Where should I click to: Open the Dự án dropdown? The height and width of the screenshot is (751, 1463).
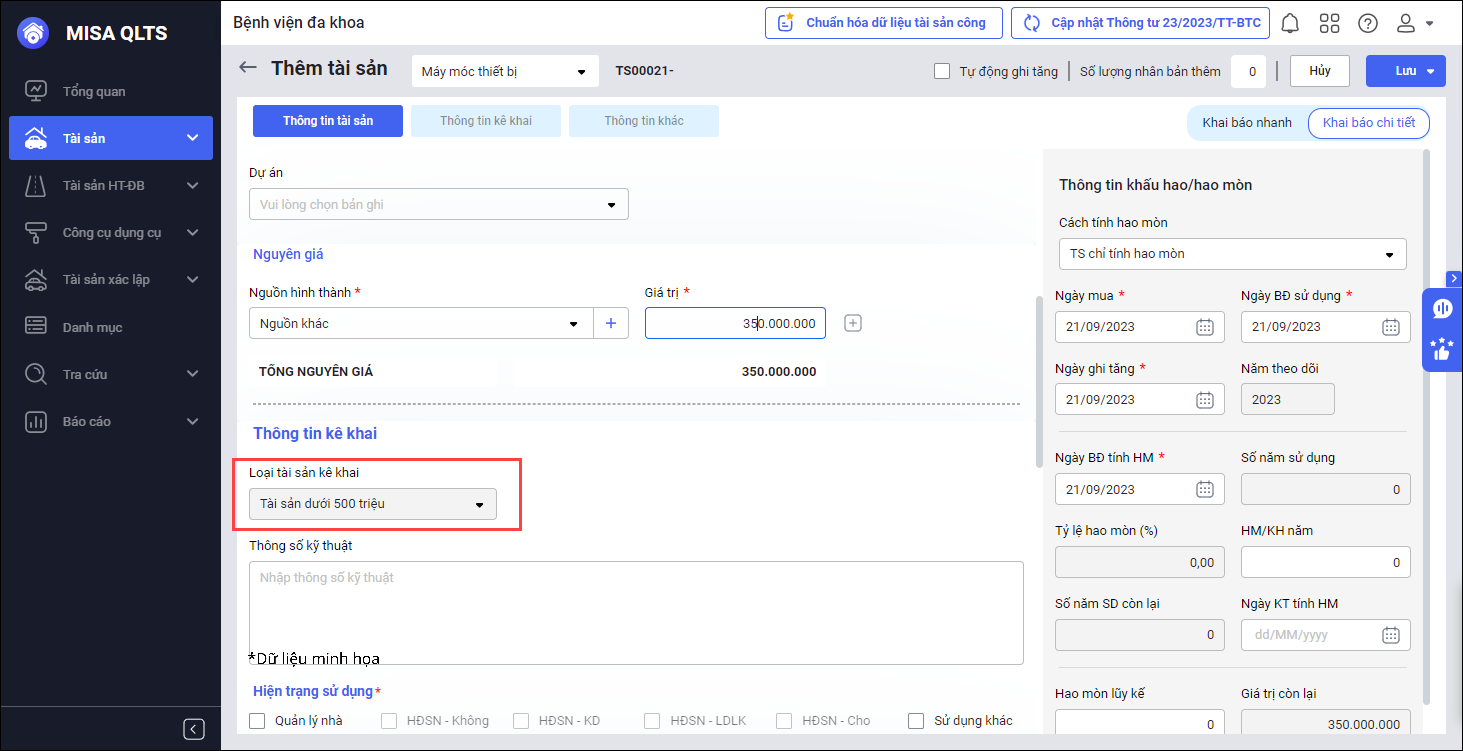coord(439,204)
